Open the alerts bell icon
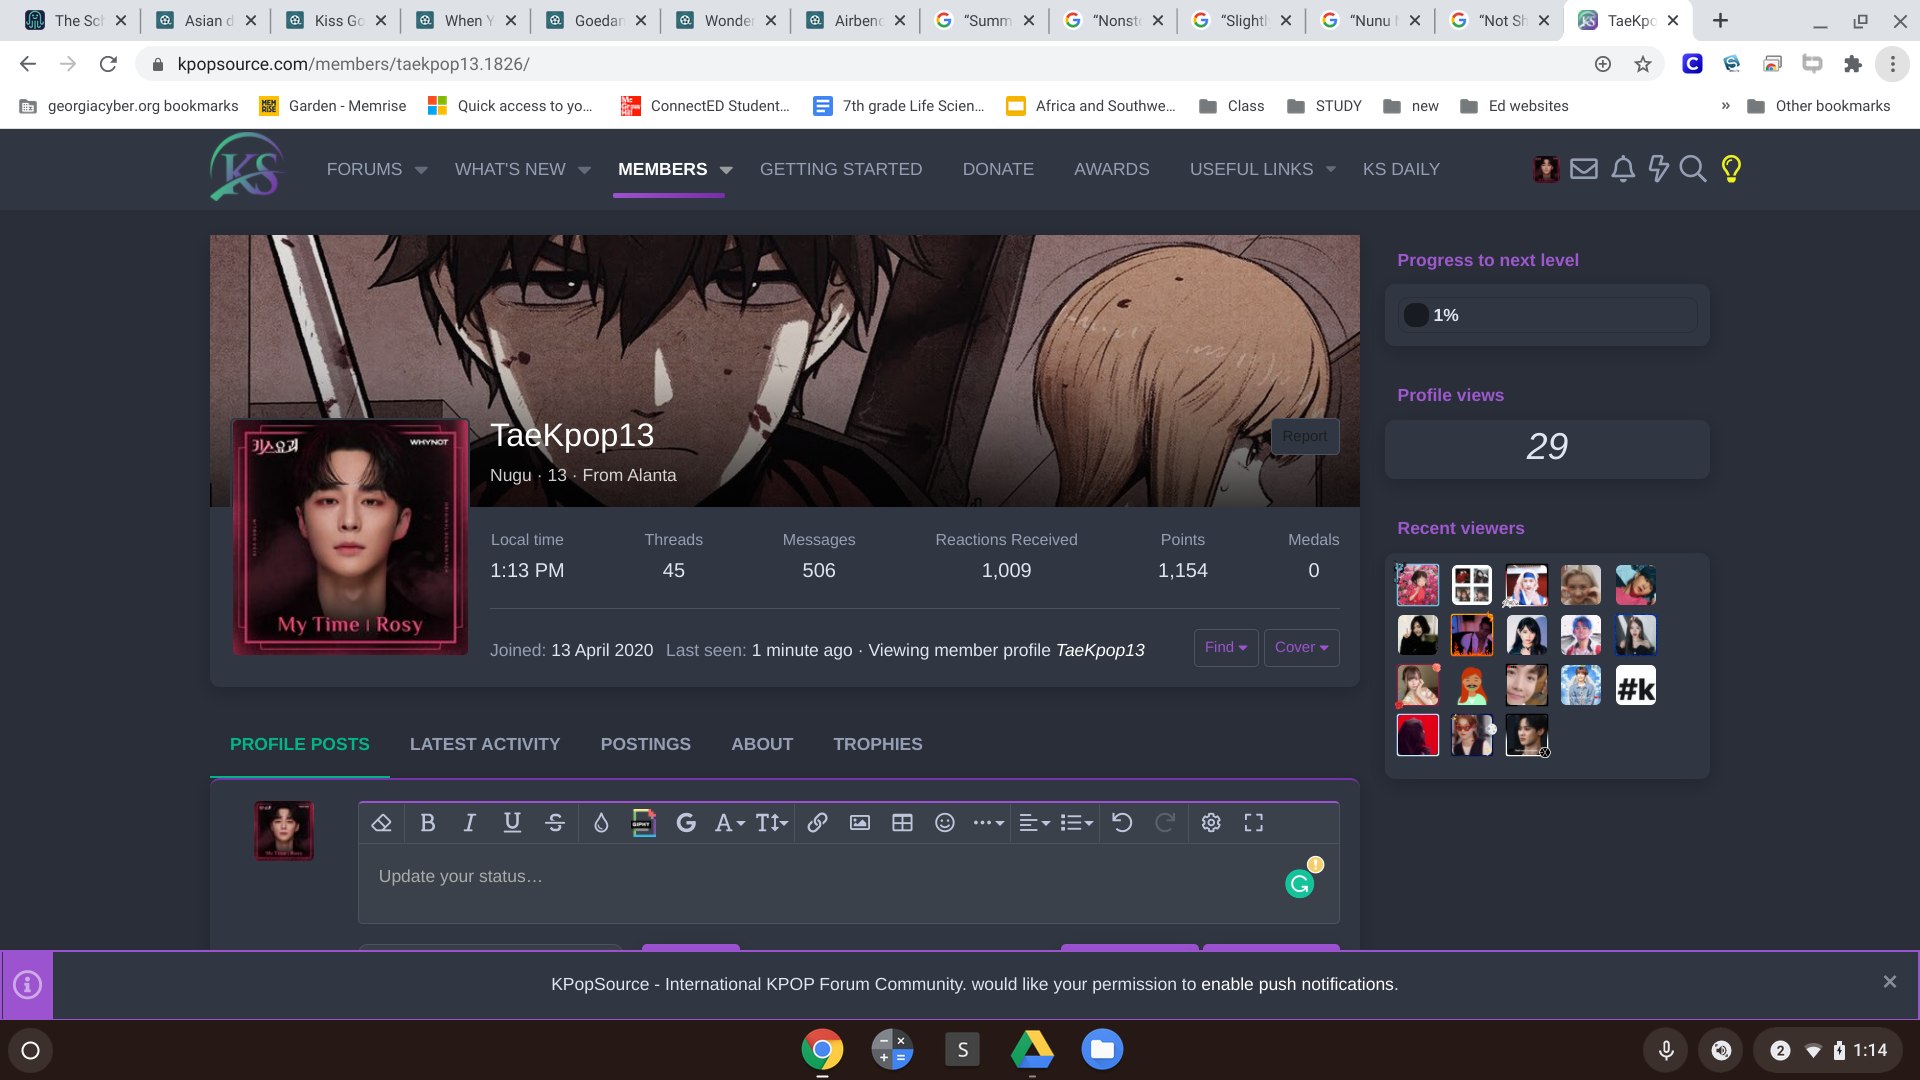 [1623, 169]
